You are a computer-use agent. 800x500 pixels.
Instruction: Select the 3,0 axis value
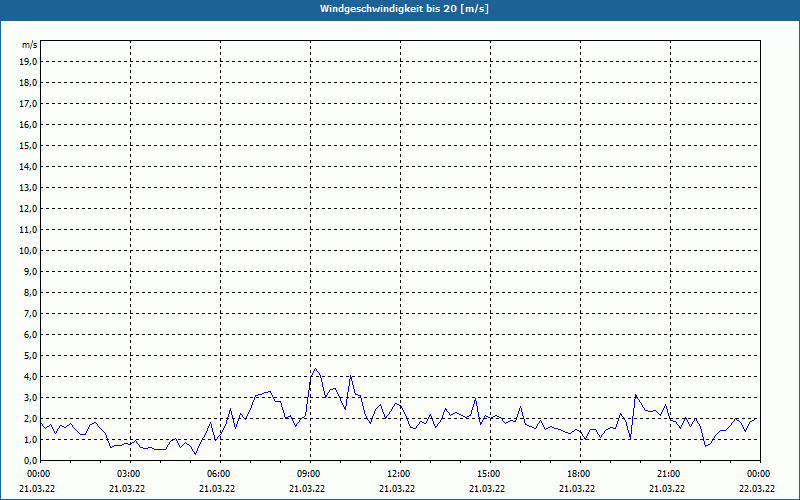(30, 397)
